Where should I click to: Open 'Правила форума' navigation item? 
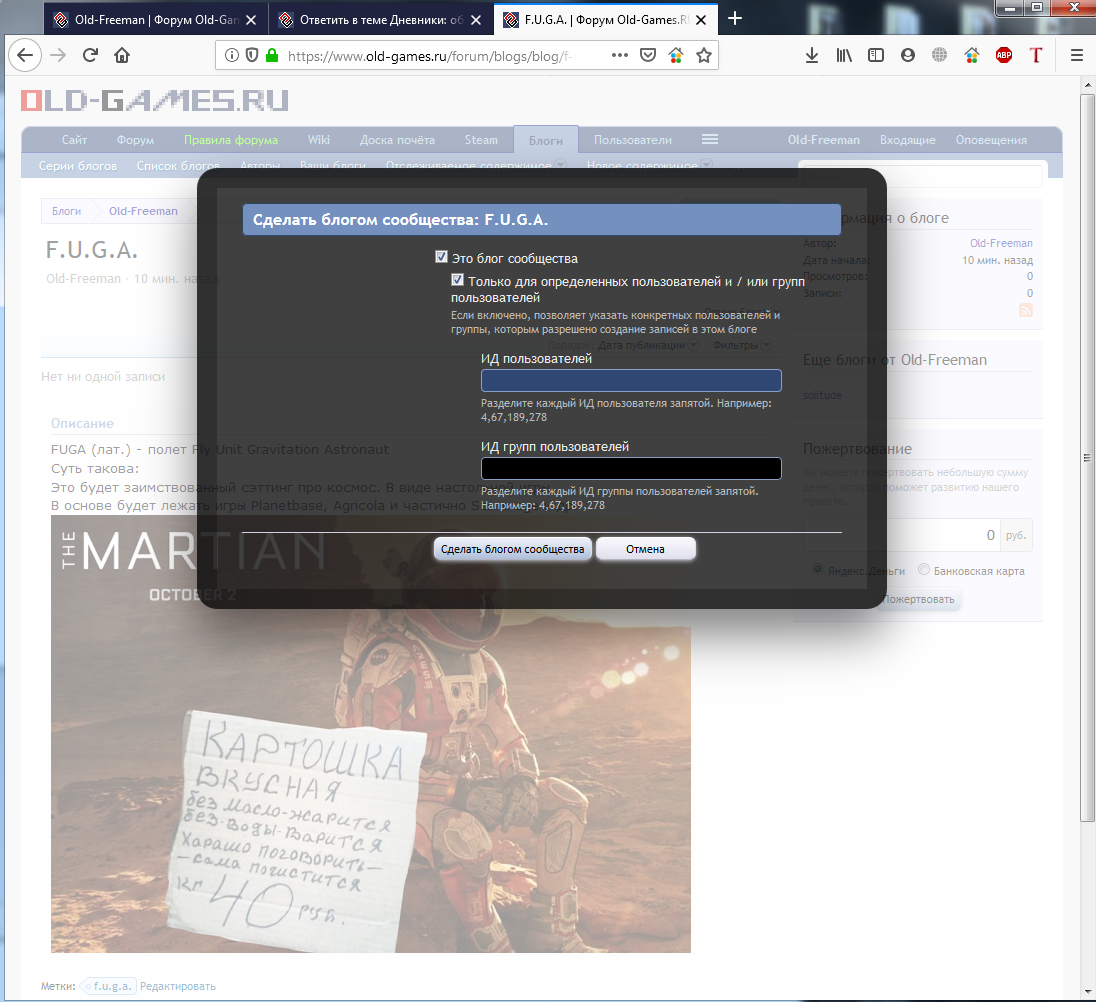[x=231, y=140]
